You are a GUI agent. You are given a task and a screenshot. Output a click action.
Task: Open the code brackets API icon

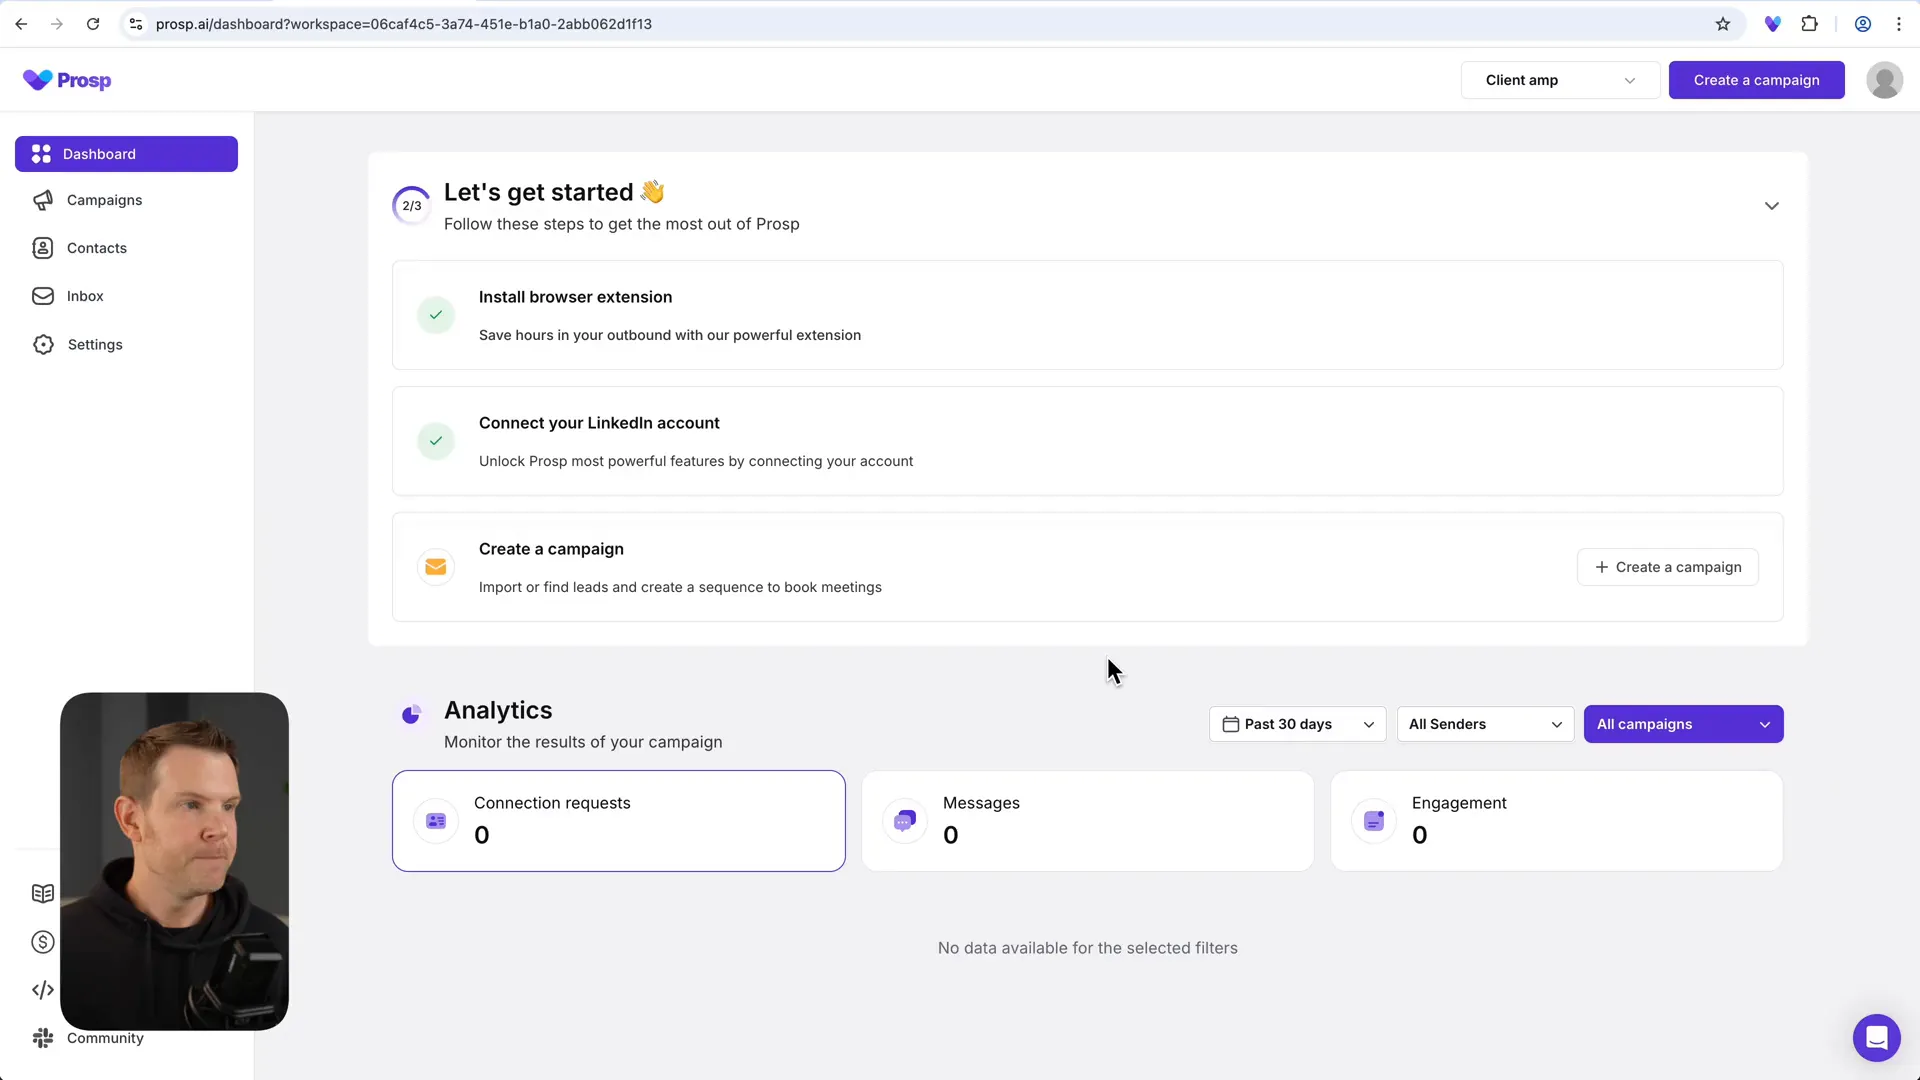[43, 990]
